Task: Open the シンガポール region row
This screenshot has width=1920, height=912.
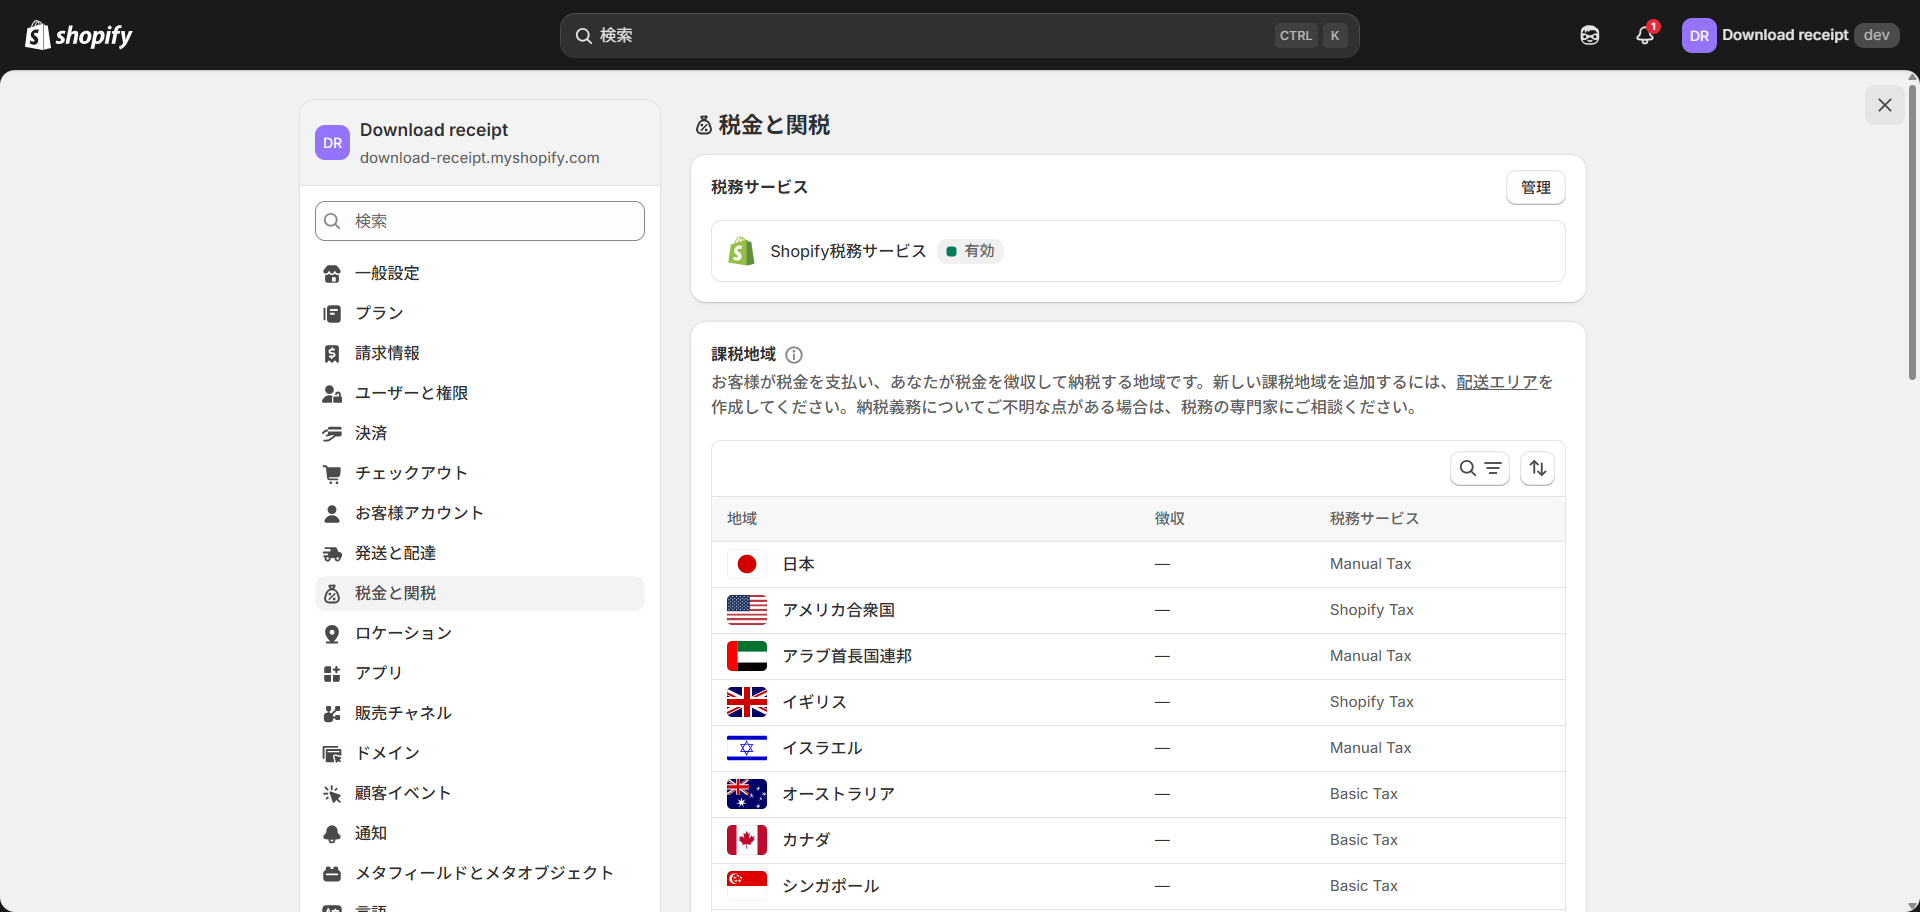Action: coord(1138,886)
